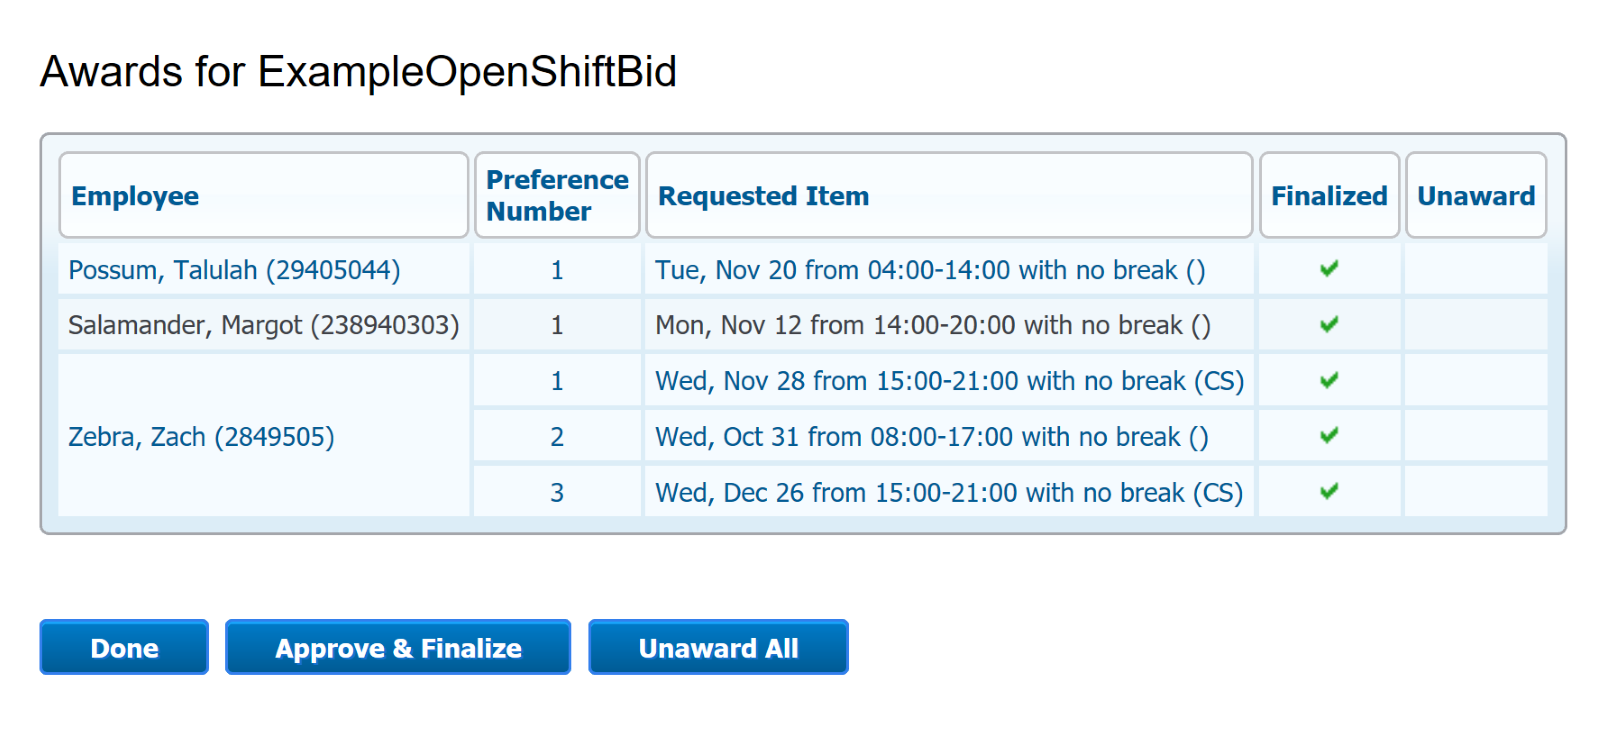Open Wed, Dec 26 15:00-21:00 shift link
Image resolution: width=1600 pixels, height=747 pixels.
tap(949, 493)
